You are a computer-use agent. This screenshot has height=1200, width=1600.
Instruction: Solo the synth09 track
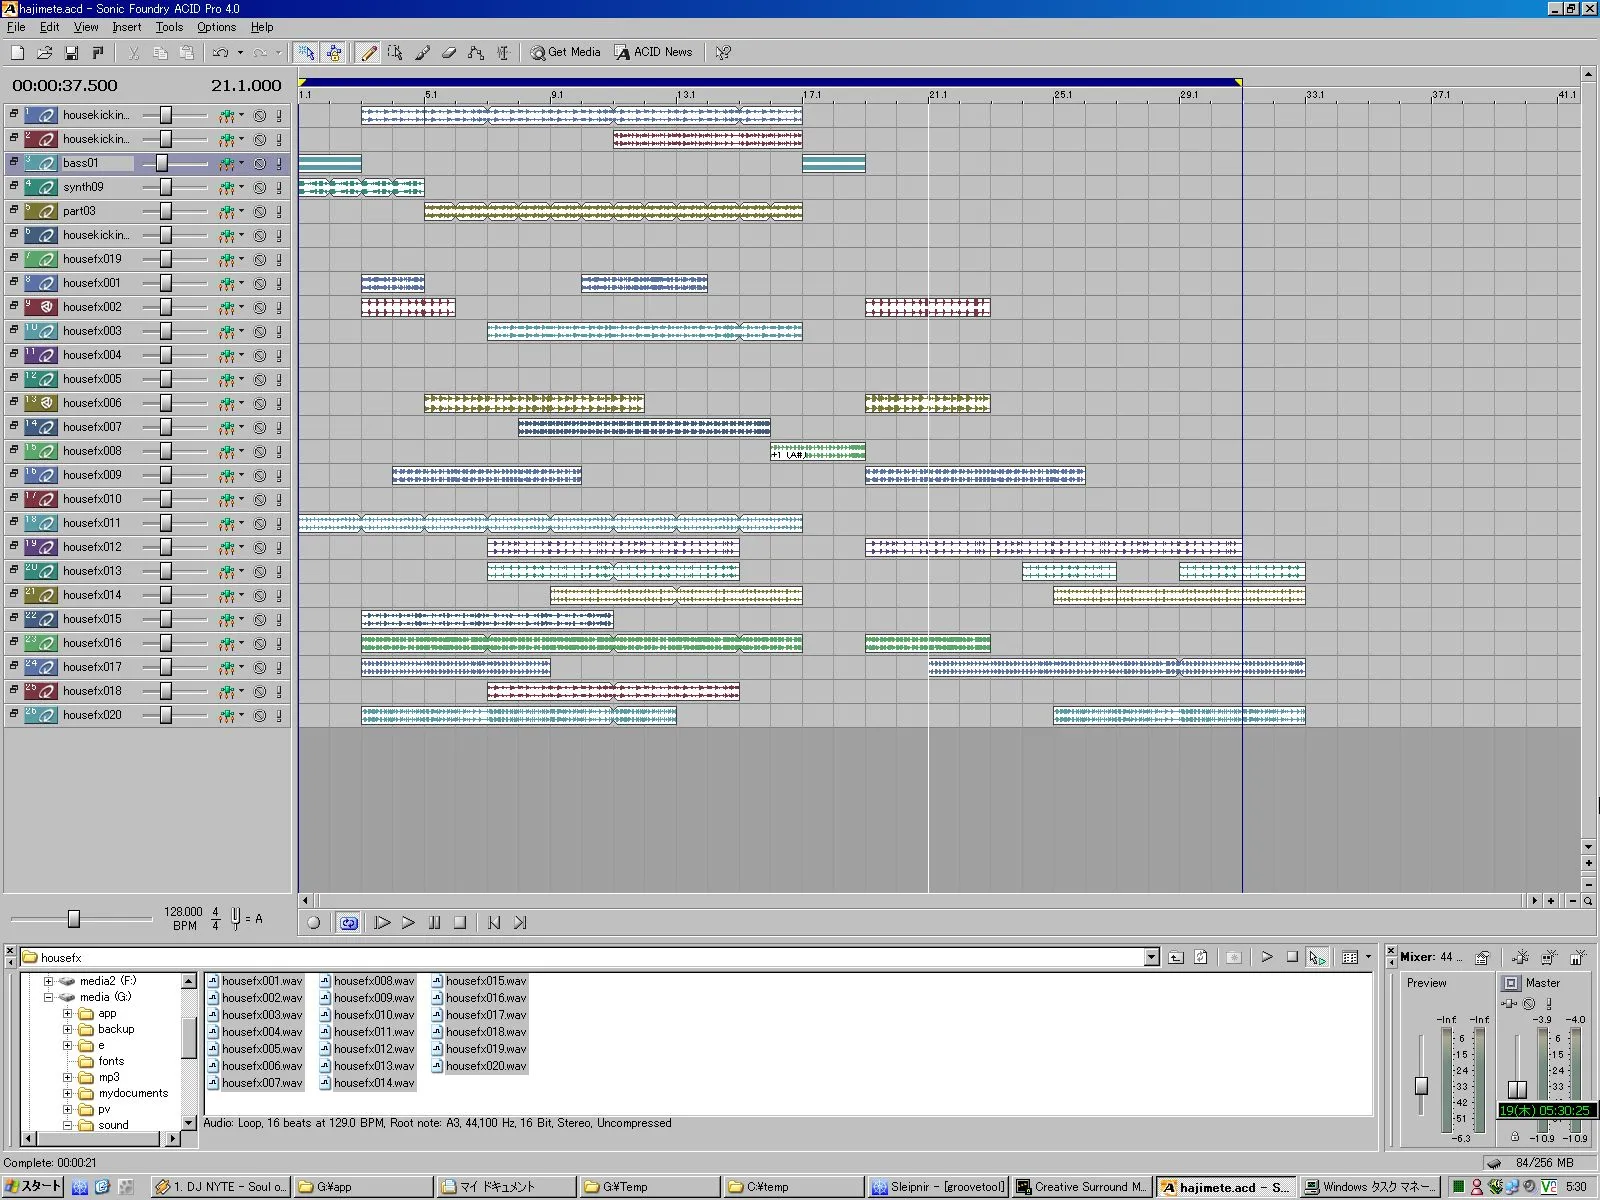point(279,187)
